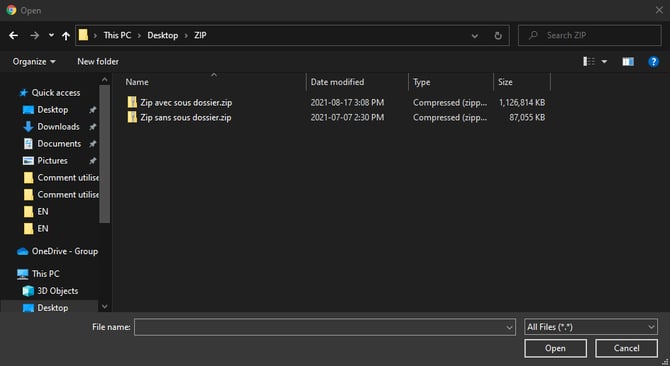This screenshot has width=670, height=366.
Task: Click the size 1,126,814 KB
Action: (522, 102)
